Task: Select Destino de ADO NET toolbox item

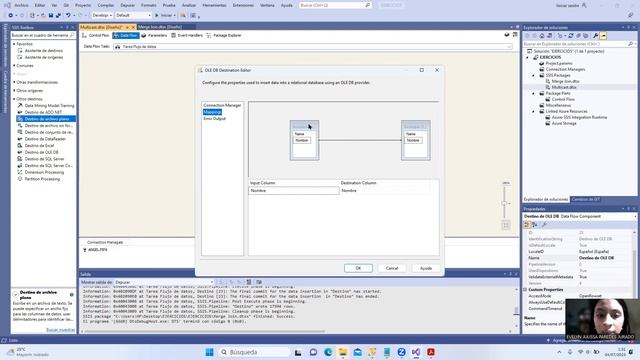Action: point(43,112)
